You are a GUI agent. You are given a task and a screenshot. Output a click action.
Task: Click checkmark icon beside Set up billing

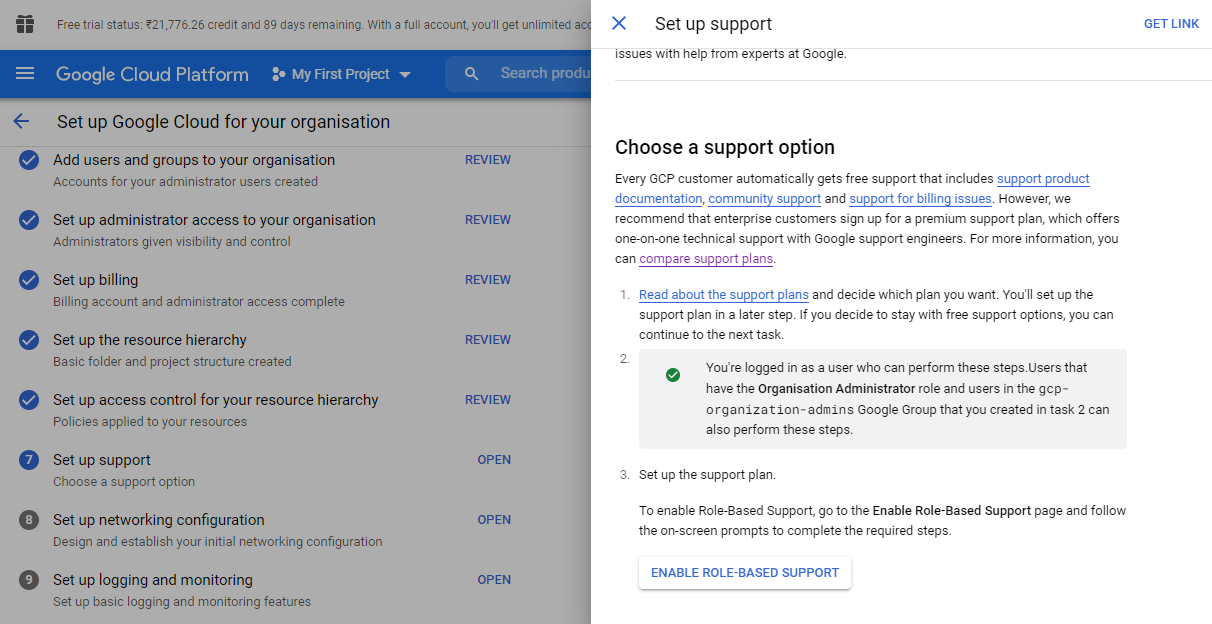pyautogui.click(x=29, y=280)
